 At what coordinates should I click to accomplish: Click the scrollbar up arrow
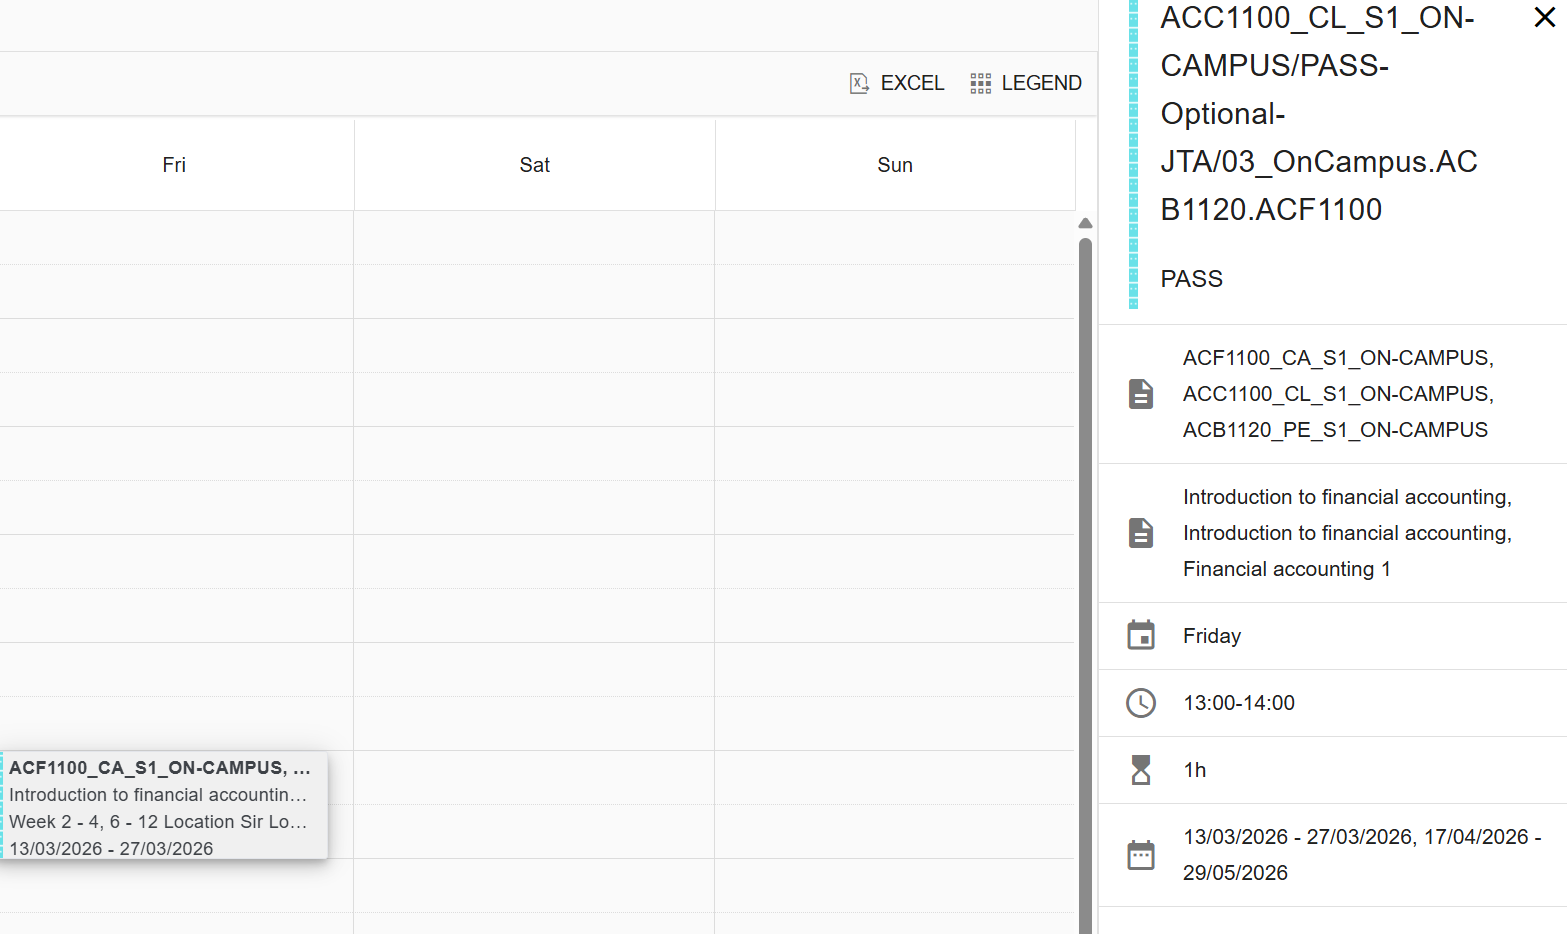[x=1085, y=224]
